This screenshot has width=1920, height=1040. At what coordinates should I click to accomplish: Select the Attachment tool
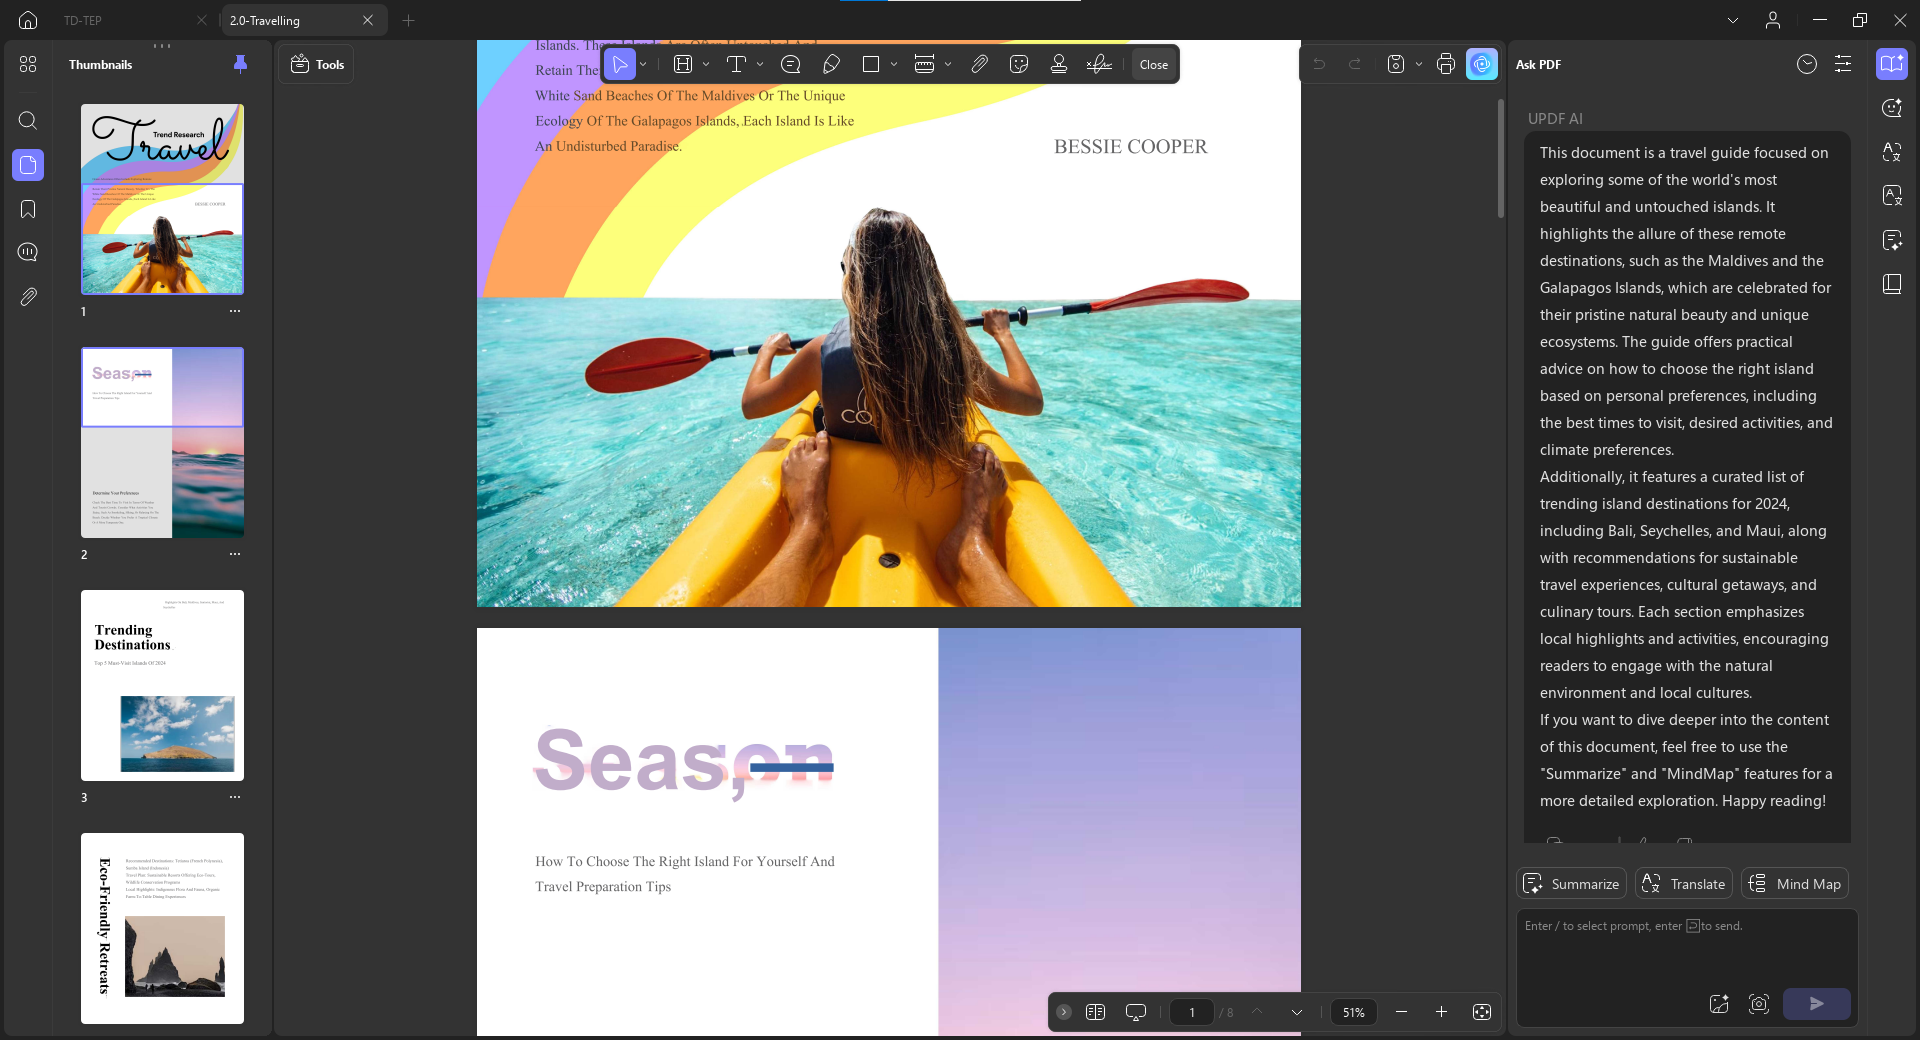click(x=980, y=64)
